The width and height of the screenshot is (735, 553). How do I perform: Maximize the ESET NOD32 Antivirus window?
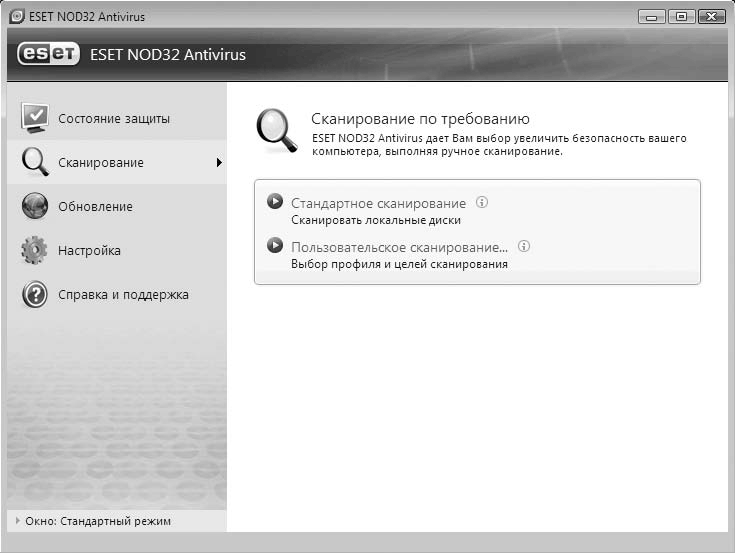pyautogui.click(x=684, y=17)
